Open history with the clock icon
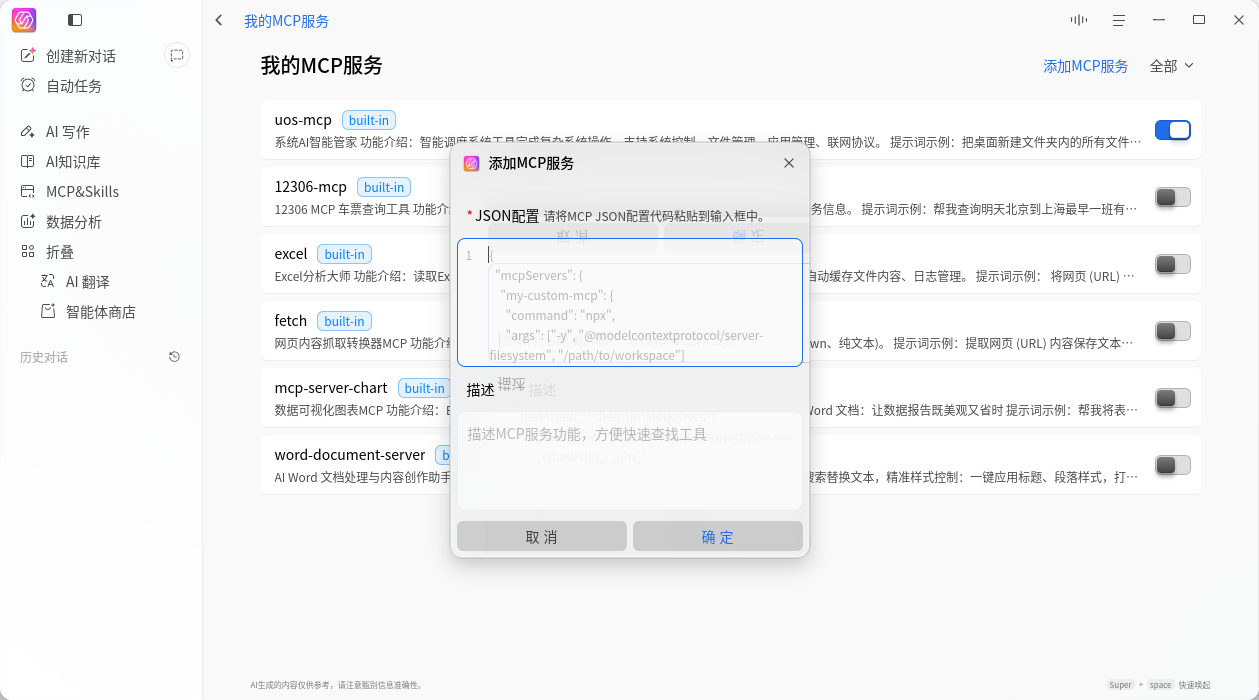This screenshot has width=1259, height=700. tap(175, 357)
